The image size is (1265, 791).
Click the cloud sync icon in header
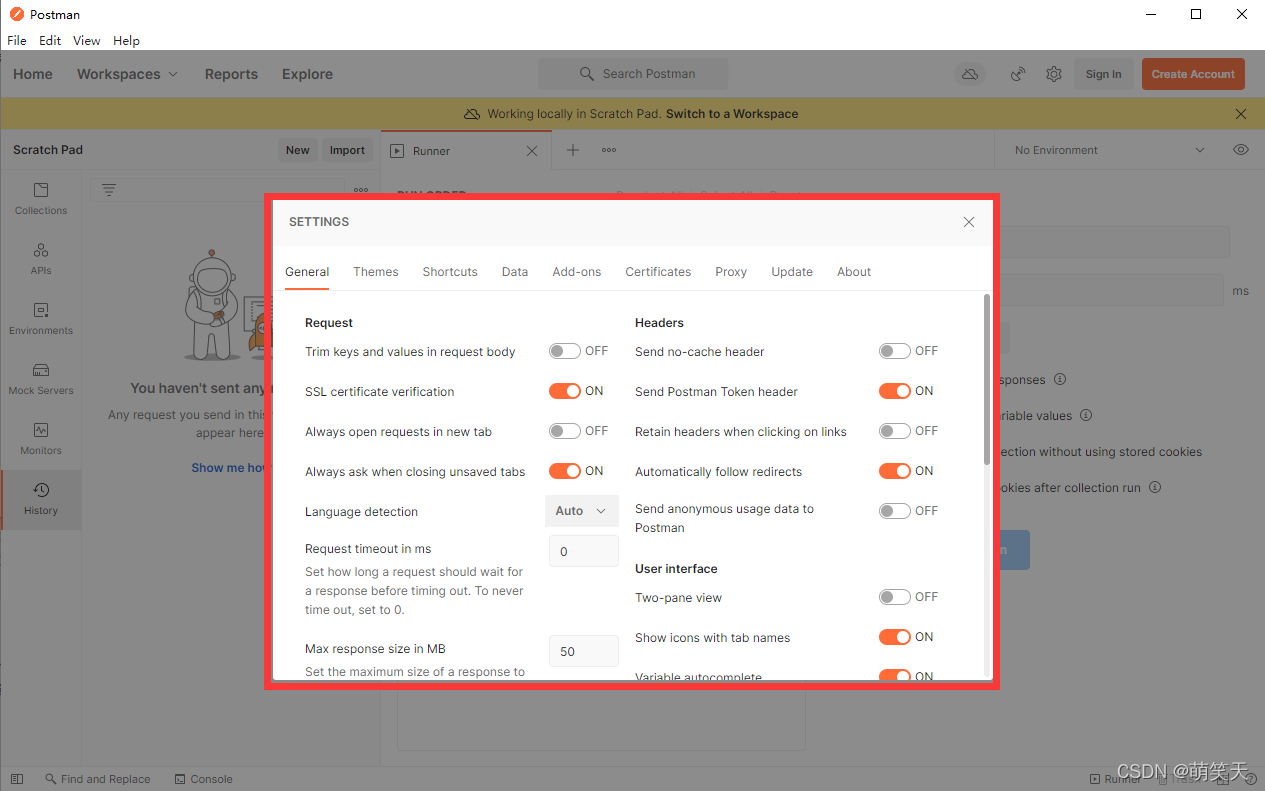969,74
